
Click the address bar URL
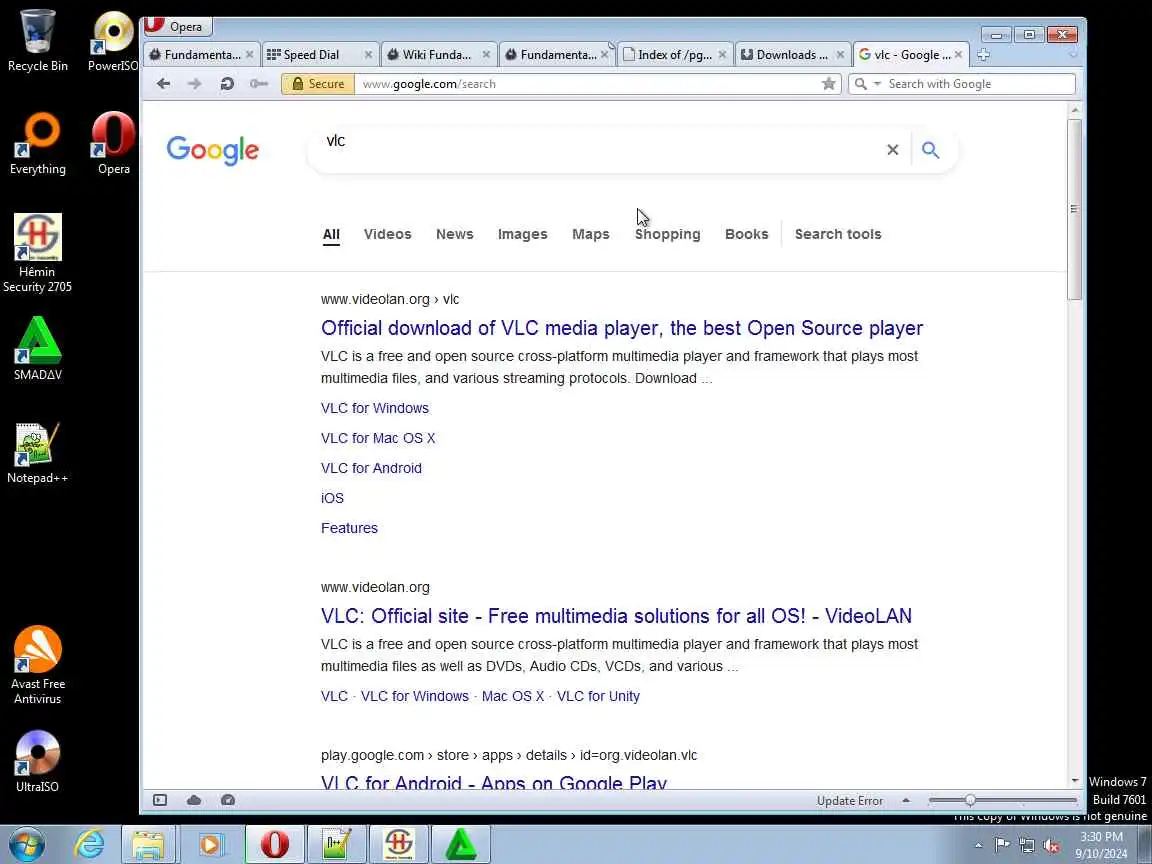click(x=429, y=84)
